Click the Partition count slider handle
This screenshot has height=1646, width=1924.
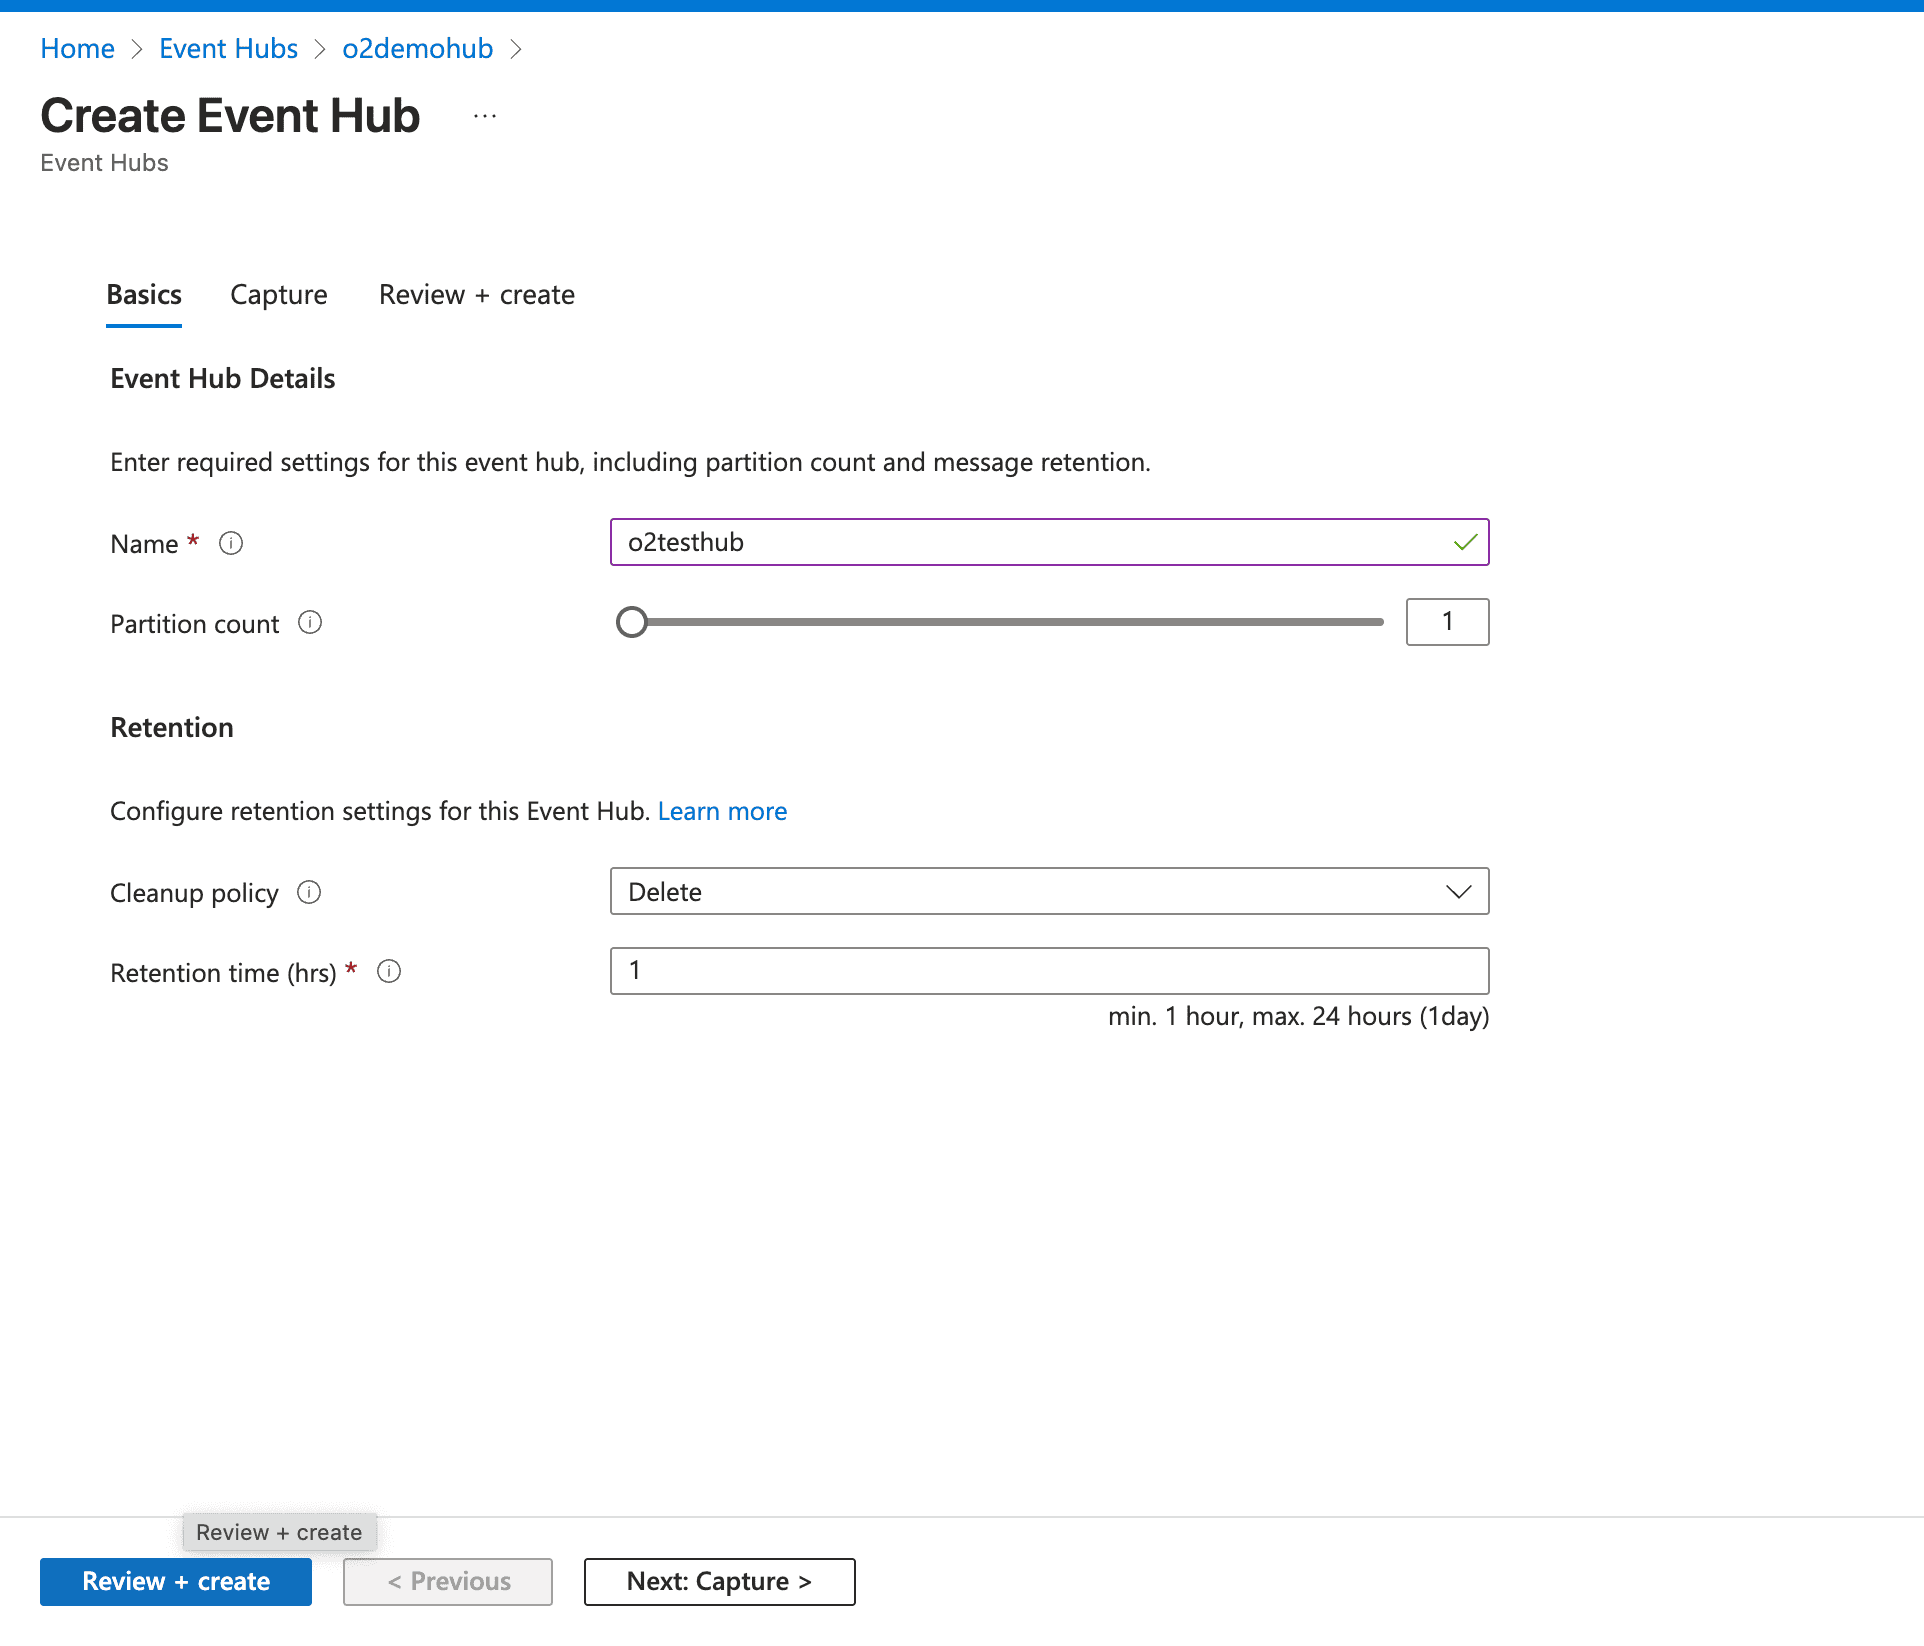click(632, 622)
